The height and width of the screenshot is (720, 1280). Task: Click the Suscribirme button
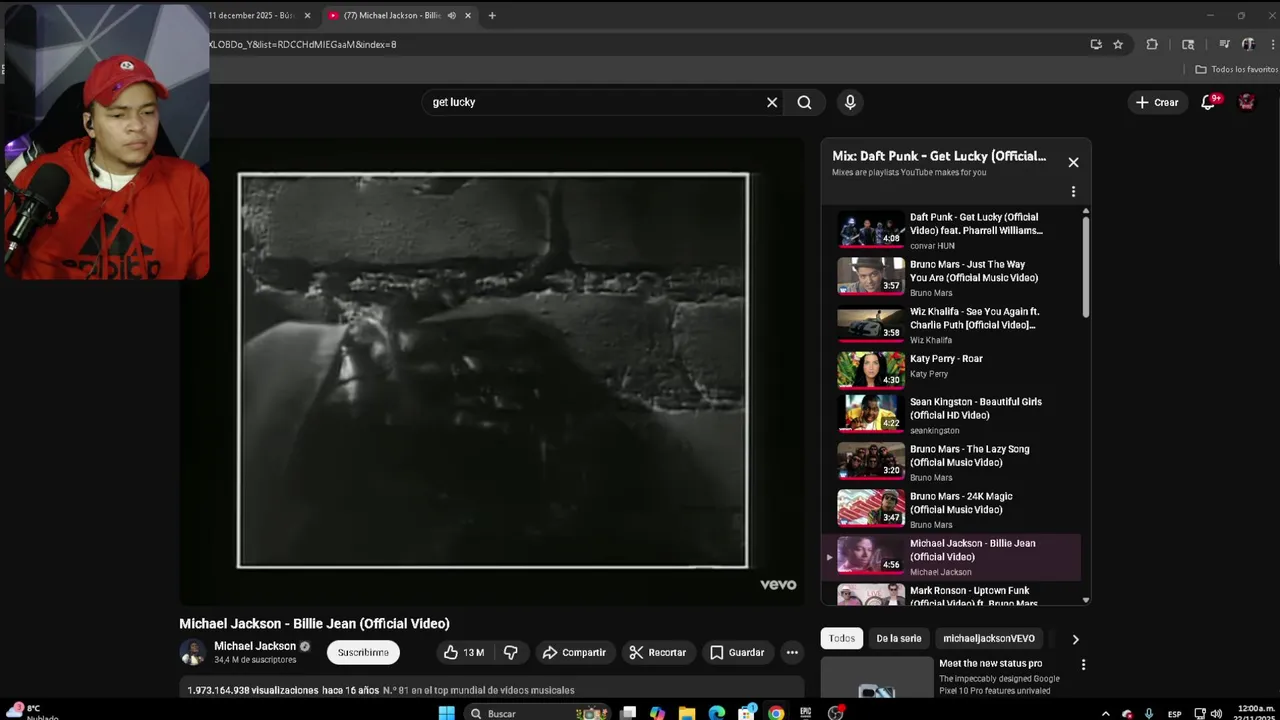click(363, 652)
